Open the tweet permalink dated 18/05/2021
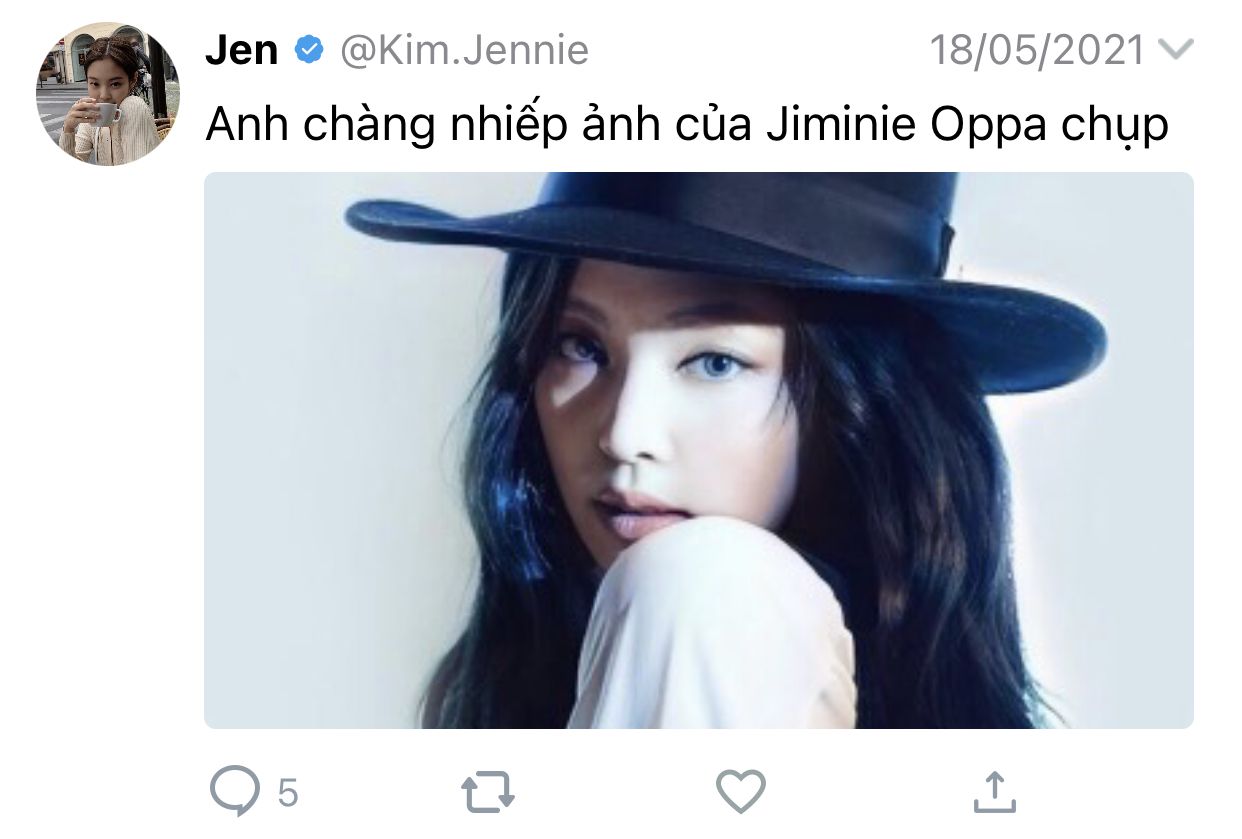The width and height of the screenshot is (1242, 839). [x=1037, y=50]
